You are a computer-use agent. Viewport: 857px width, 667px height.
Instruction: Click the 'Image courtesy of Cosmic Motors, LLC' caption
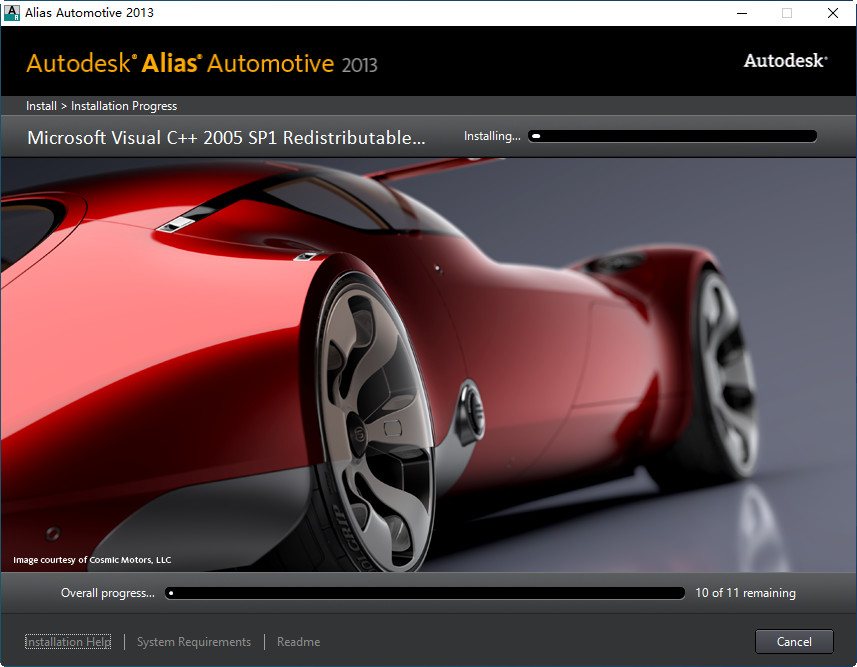tap(92, 560)
